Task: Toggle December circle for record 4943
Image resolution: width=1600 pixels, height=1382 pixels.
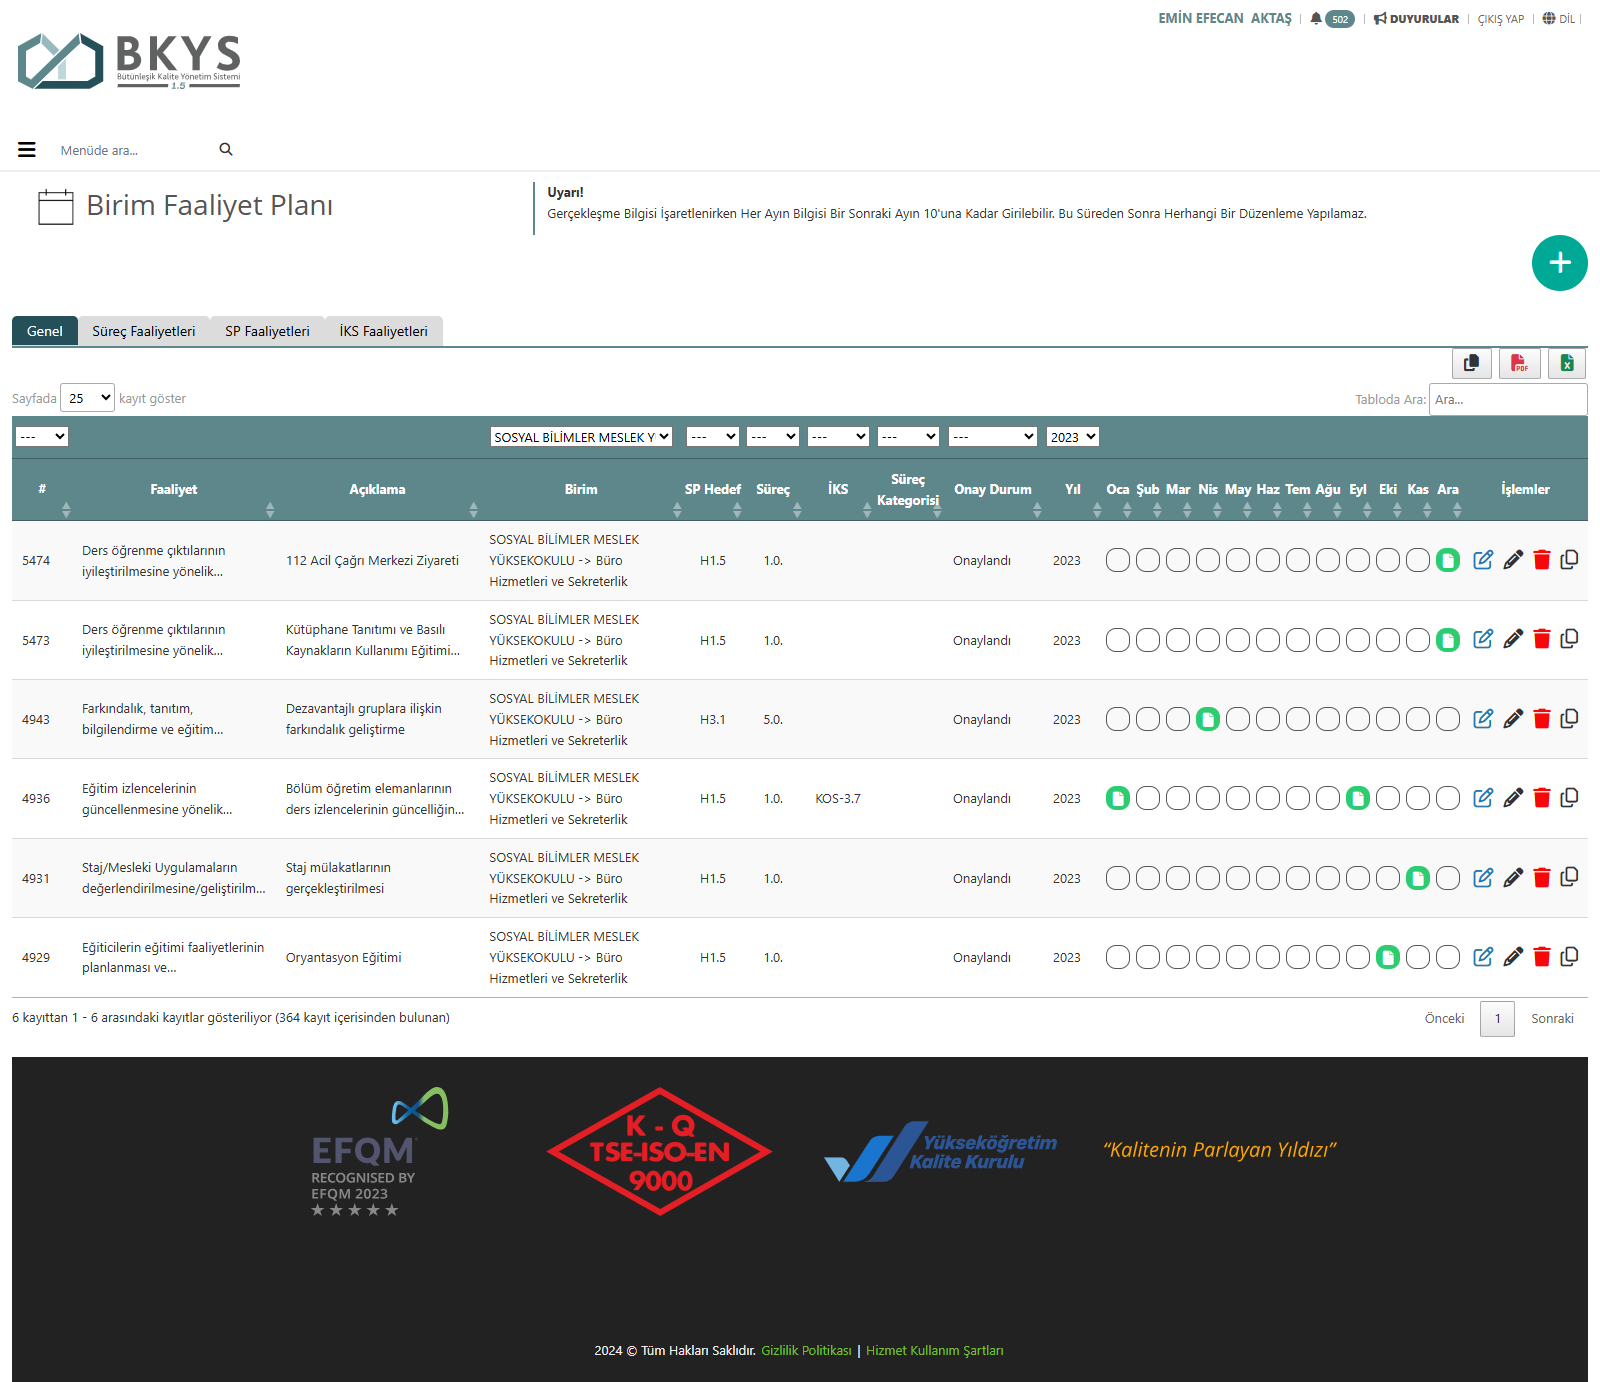Action: click(x=1448, y=719)
